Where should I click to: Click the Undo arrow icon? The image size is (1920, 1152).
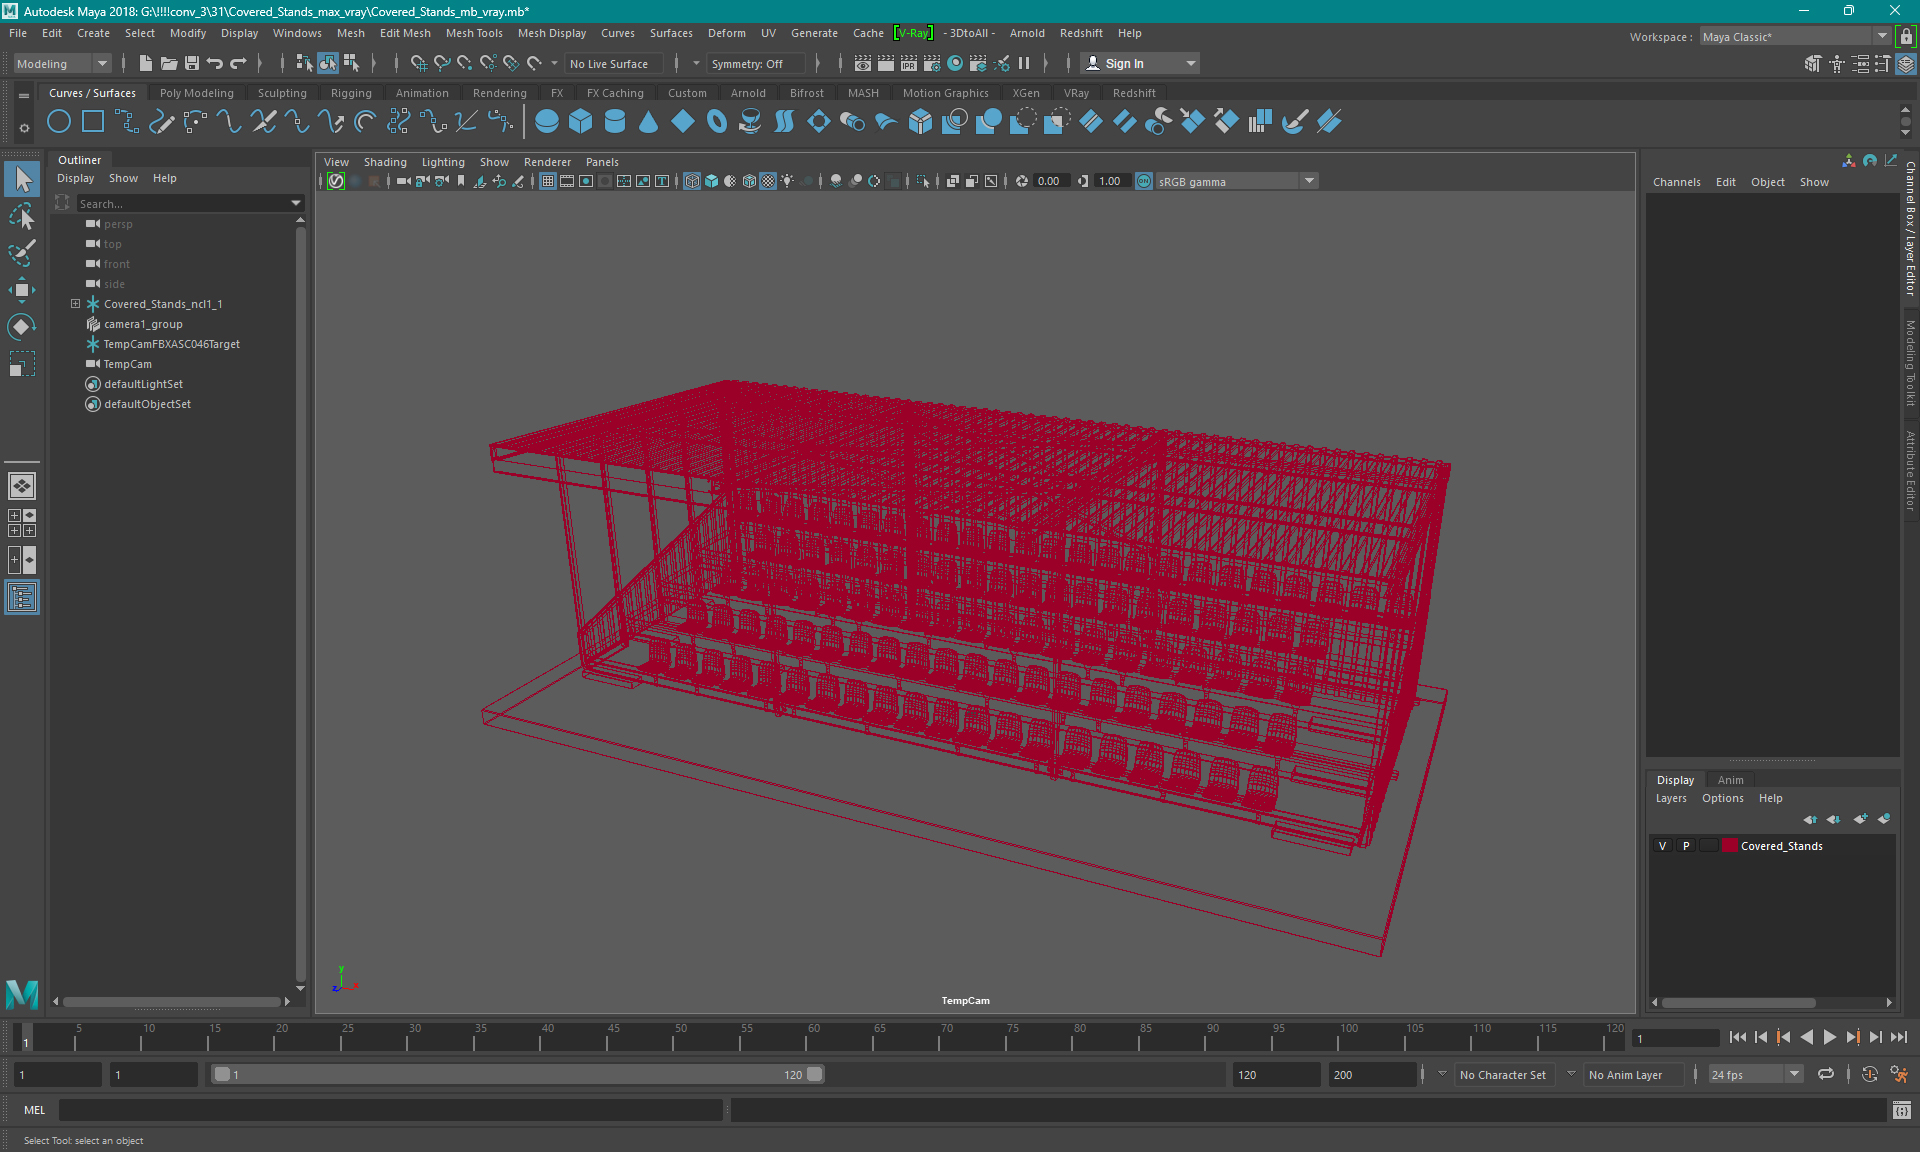tap(215, 63)
